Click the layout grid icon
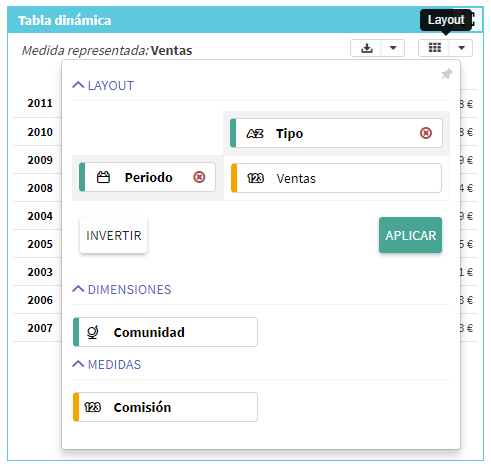 point(434,48)
